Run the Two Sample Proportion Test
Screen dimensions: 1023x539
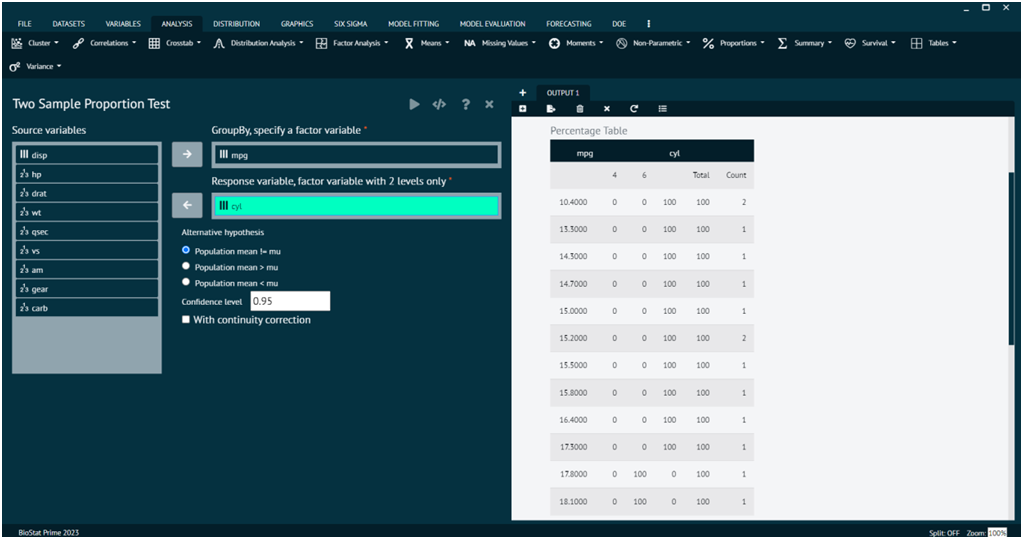[x=414, y=104]
